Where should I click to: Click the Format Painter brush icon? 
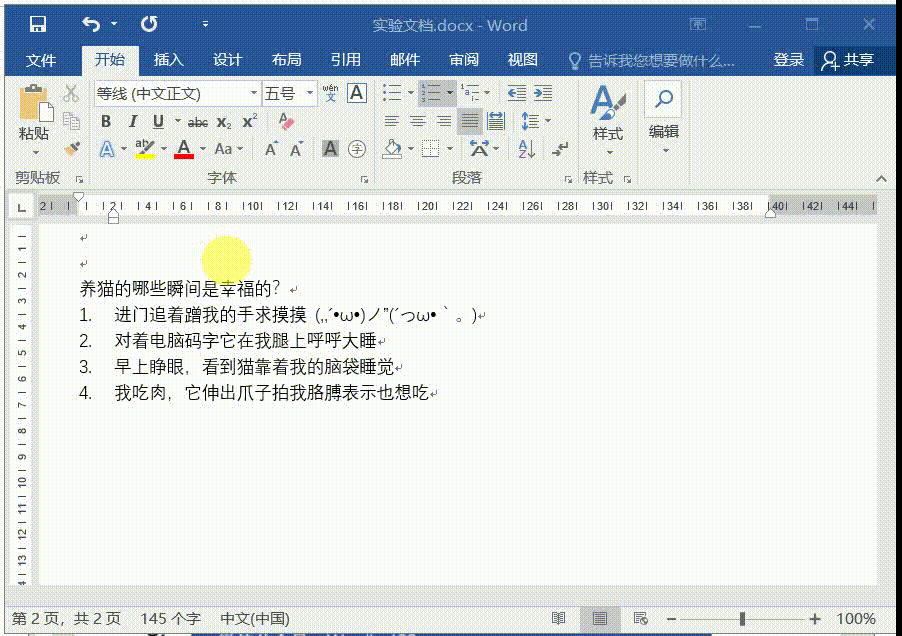point(71,148)
